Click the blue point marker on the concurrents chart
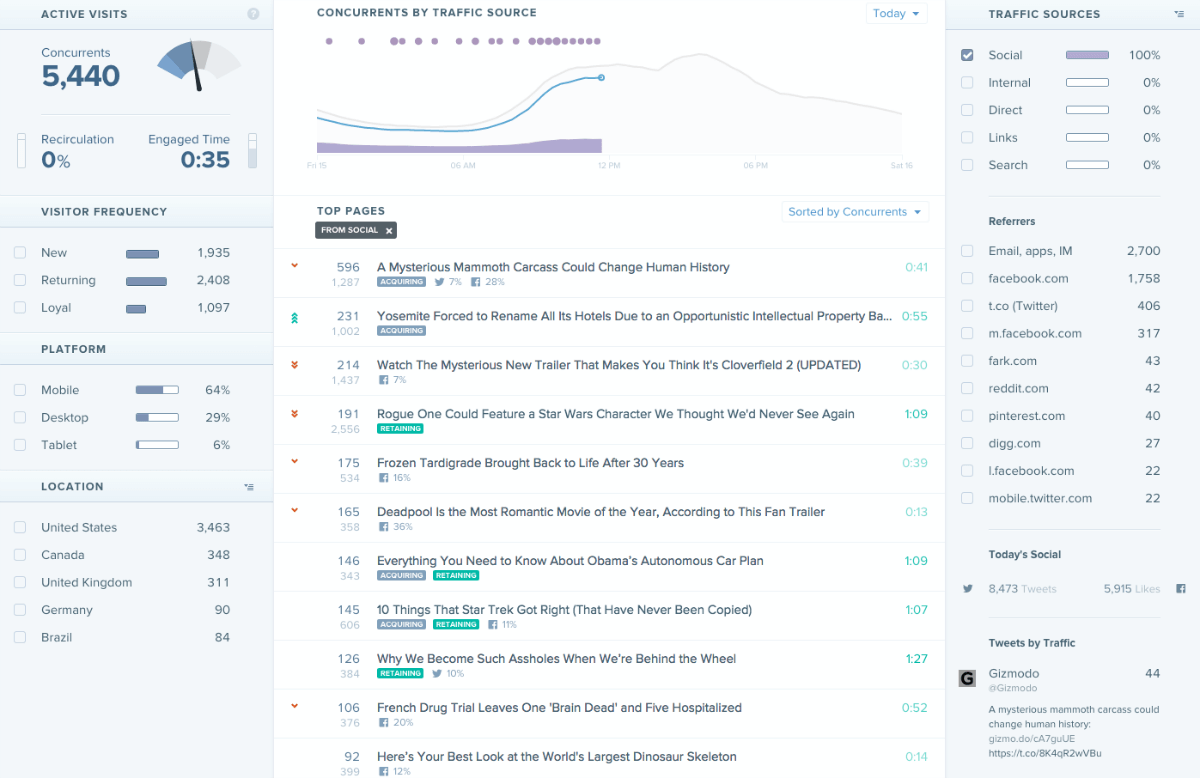Screen dimensions: 1200x778 click(600, 77)
